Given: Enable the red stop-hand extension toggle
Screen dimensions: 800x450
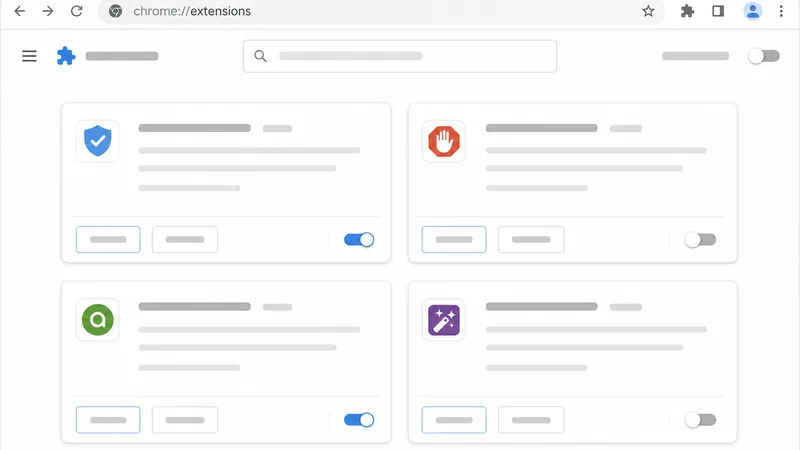Looking at the screenshot, I should coord(700,239).
